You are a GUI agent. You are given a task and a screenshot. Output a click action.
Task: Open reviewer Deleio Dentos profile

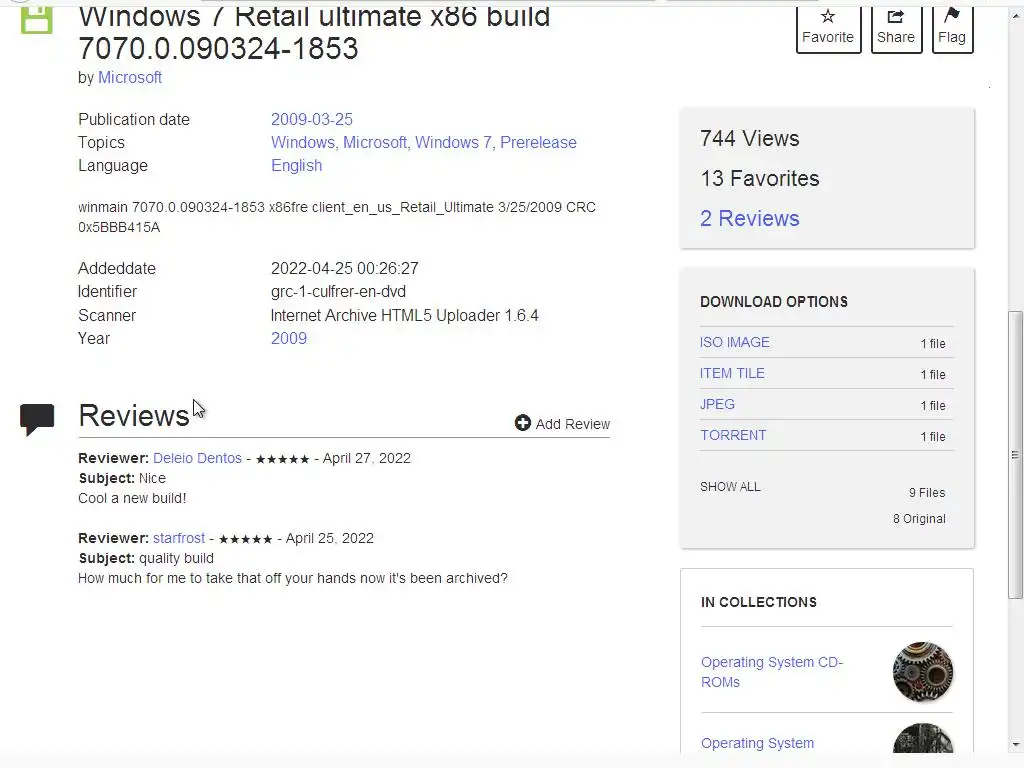point(197,458)
